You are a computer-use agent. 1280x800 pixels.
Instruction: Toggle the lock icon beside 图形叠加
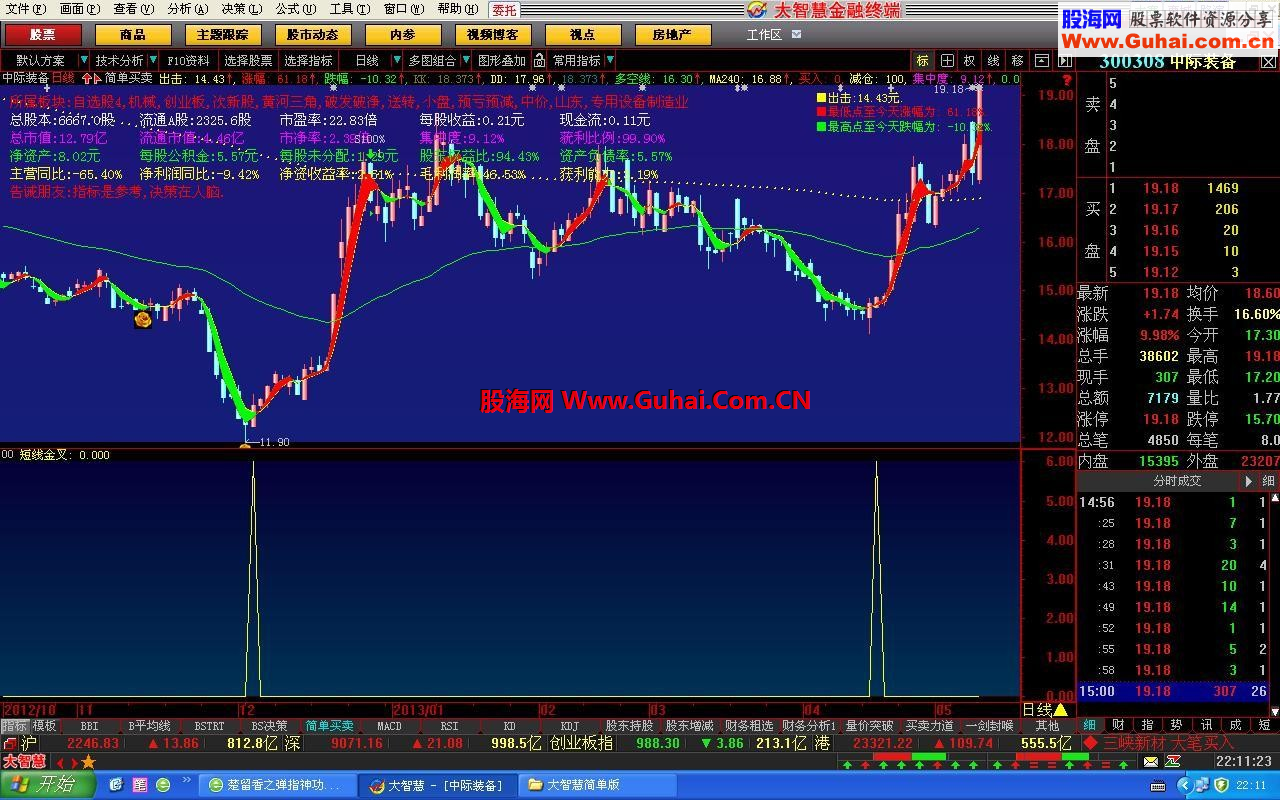click(x=539, y=61)
